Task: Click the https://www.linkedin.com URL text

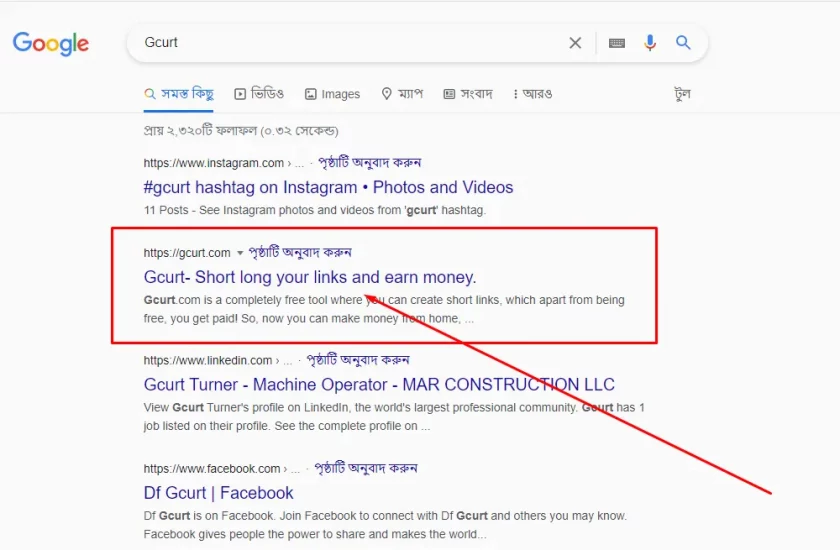Action: pos(208,360)
